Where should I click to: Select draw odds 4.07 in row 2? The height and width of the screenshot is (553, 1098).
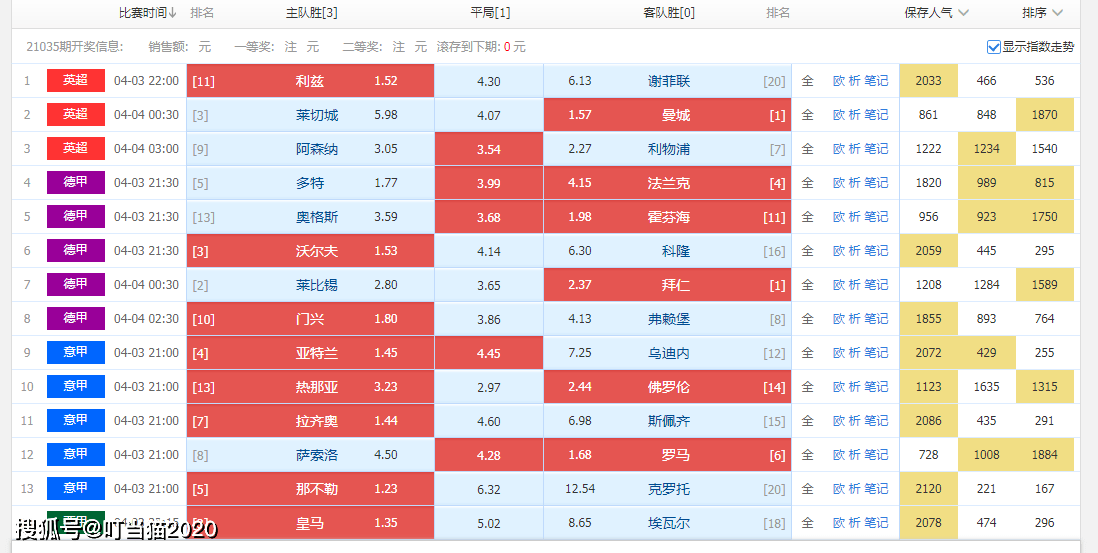[489, 115]
